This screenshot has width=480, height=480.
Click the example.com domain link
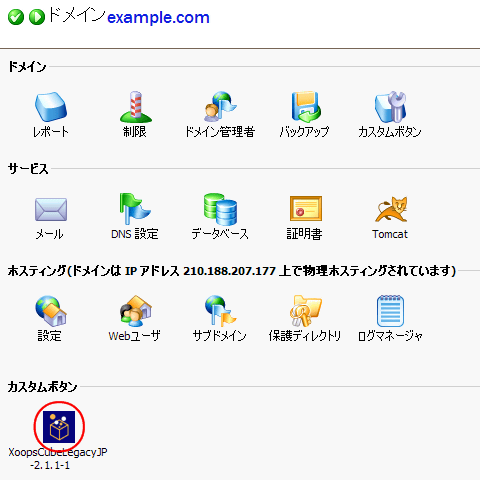pyautogui.click(x=158, y=17)
